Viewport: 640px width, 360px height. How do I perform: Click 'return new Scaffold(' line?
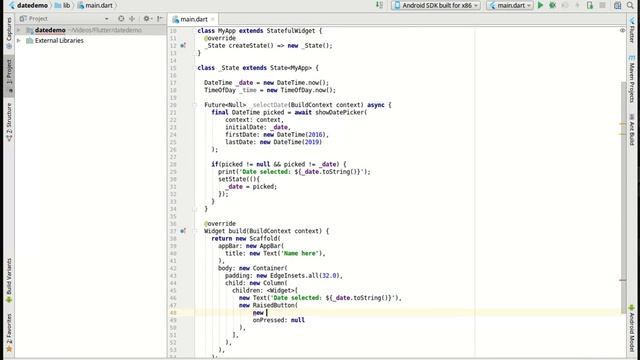tap(246, 238)
